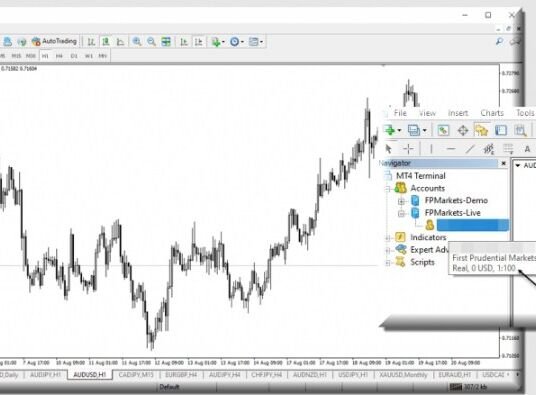Open the Tools menu in inset window
The height and width of the screenshot is (395, 536).
pos(525,113)
